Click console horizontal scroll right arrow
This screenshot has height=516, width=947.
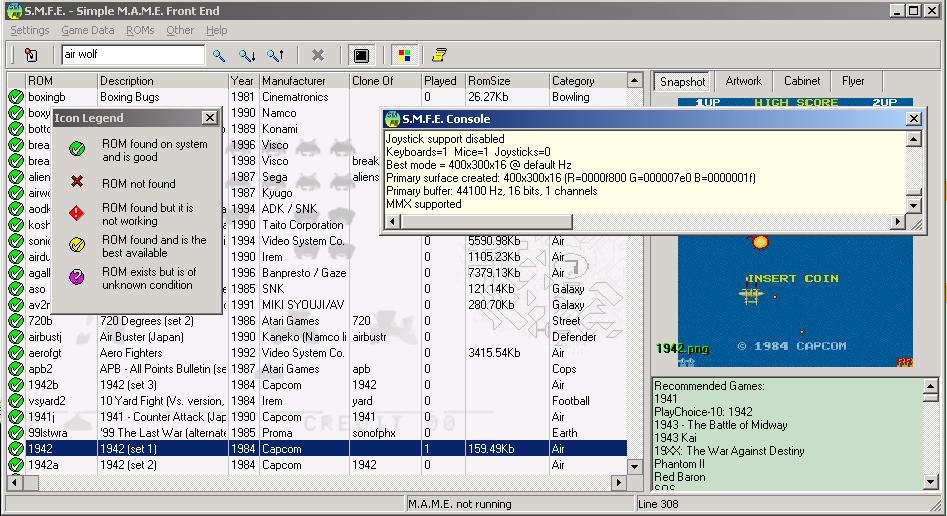click(898, 222)
